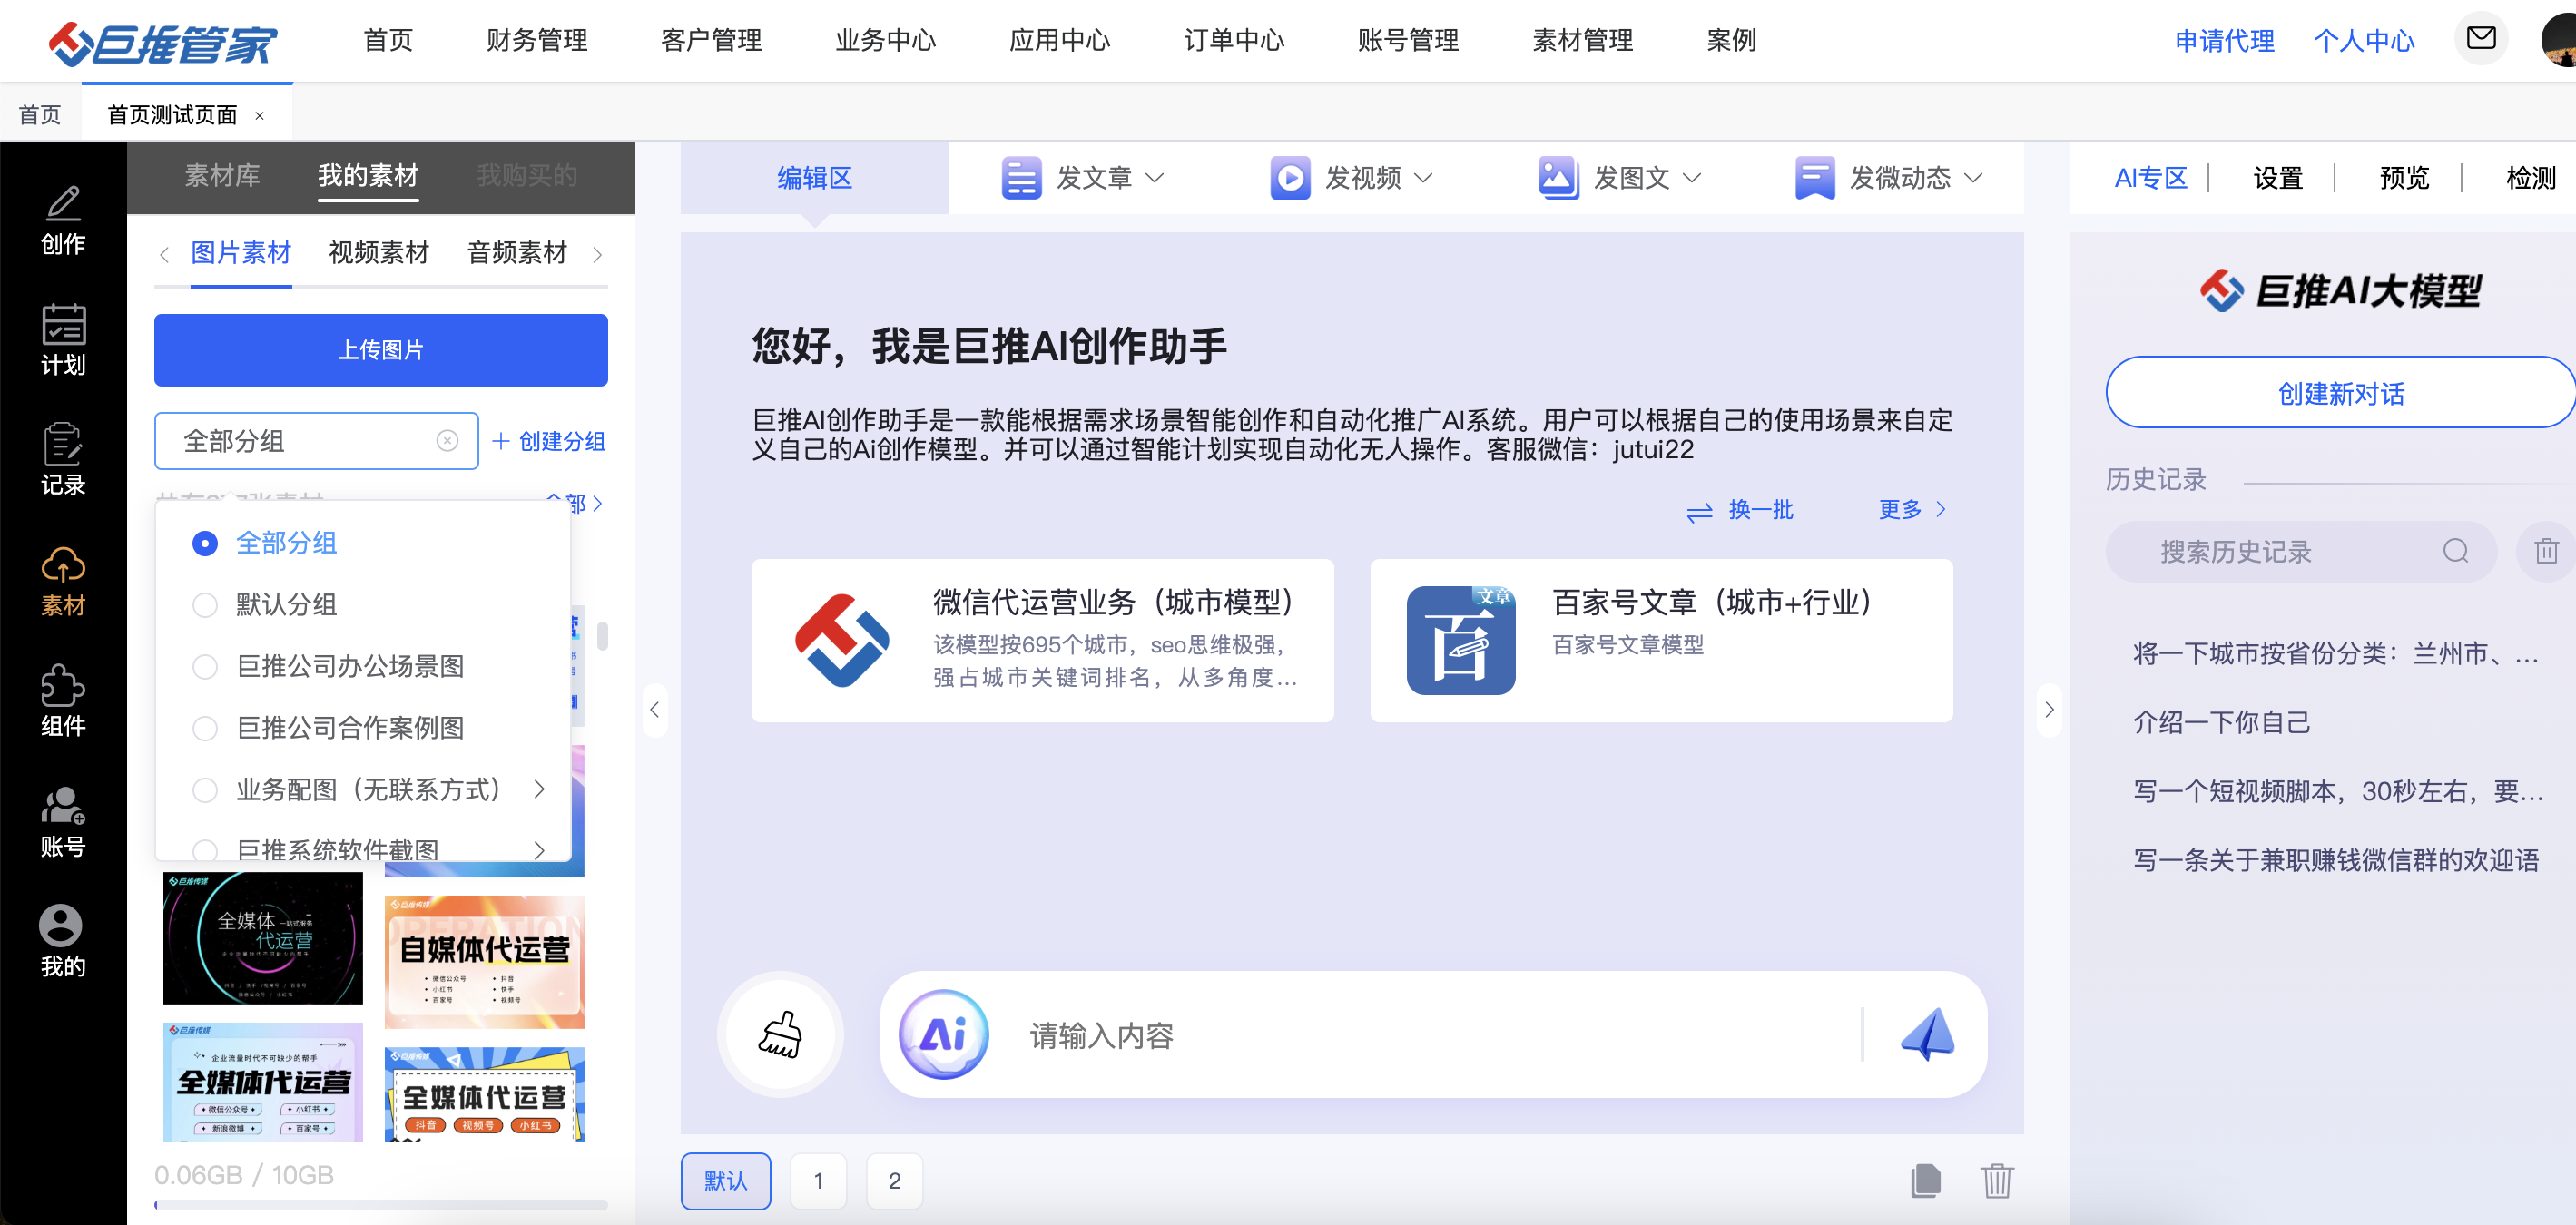Select the 默认分组 radio option
This screenshot has width=2576, height=1225.
pyautogui.click(x=205, y=605)
